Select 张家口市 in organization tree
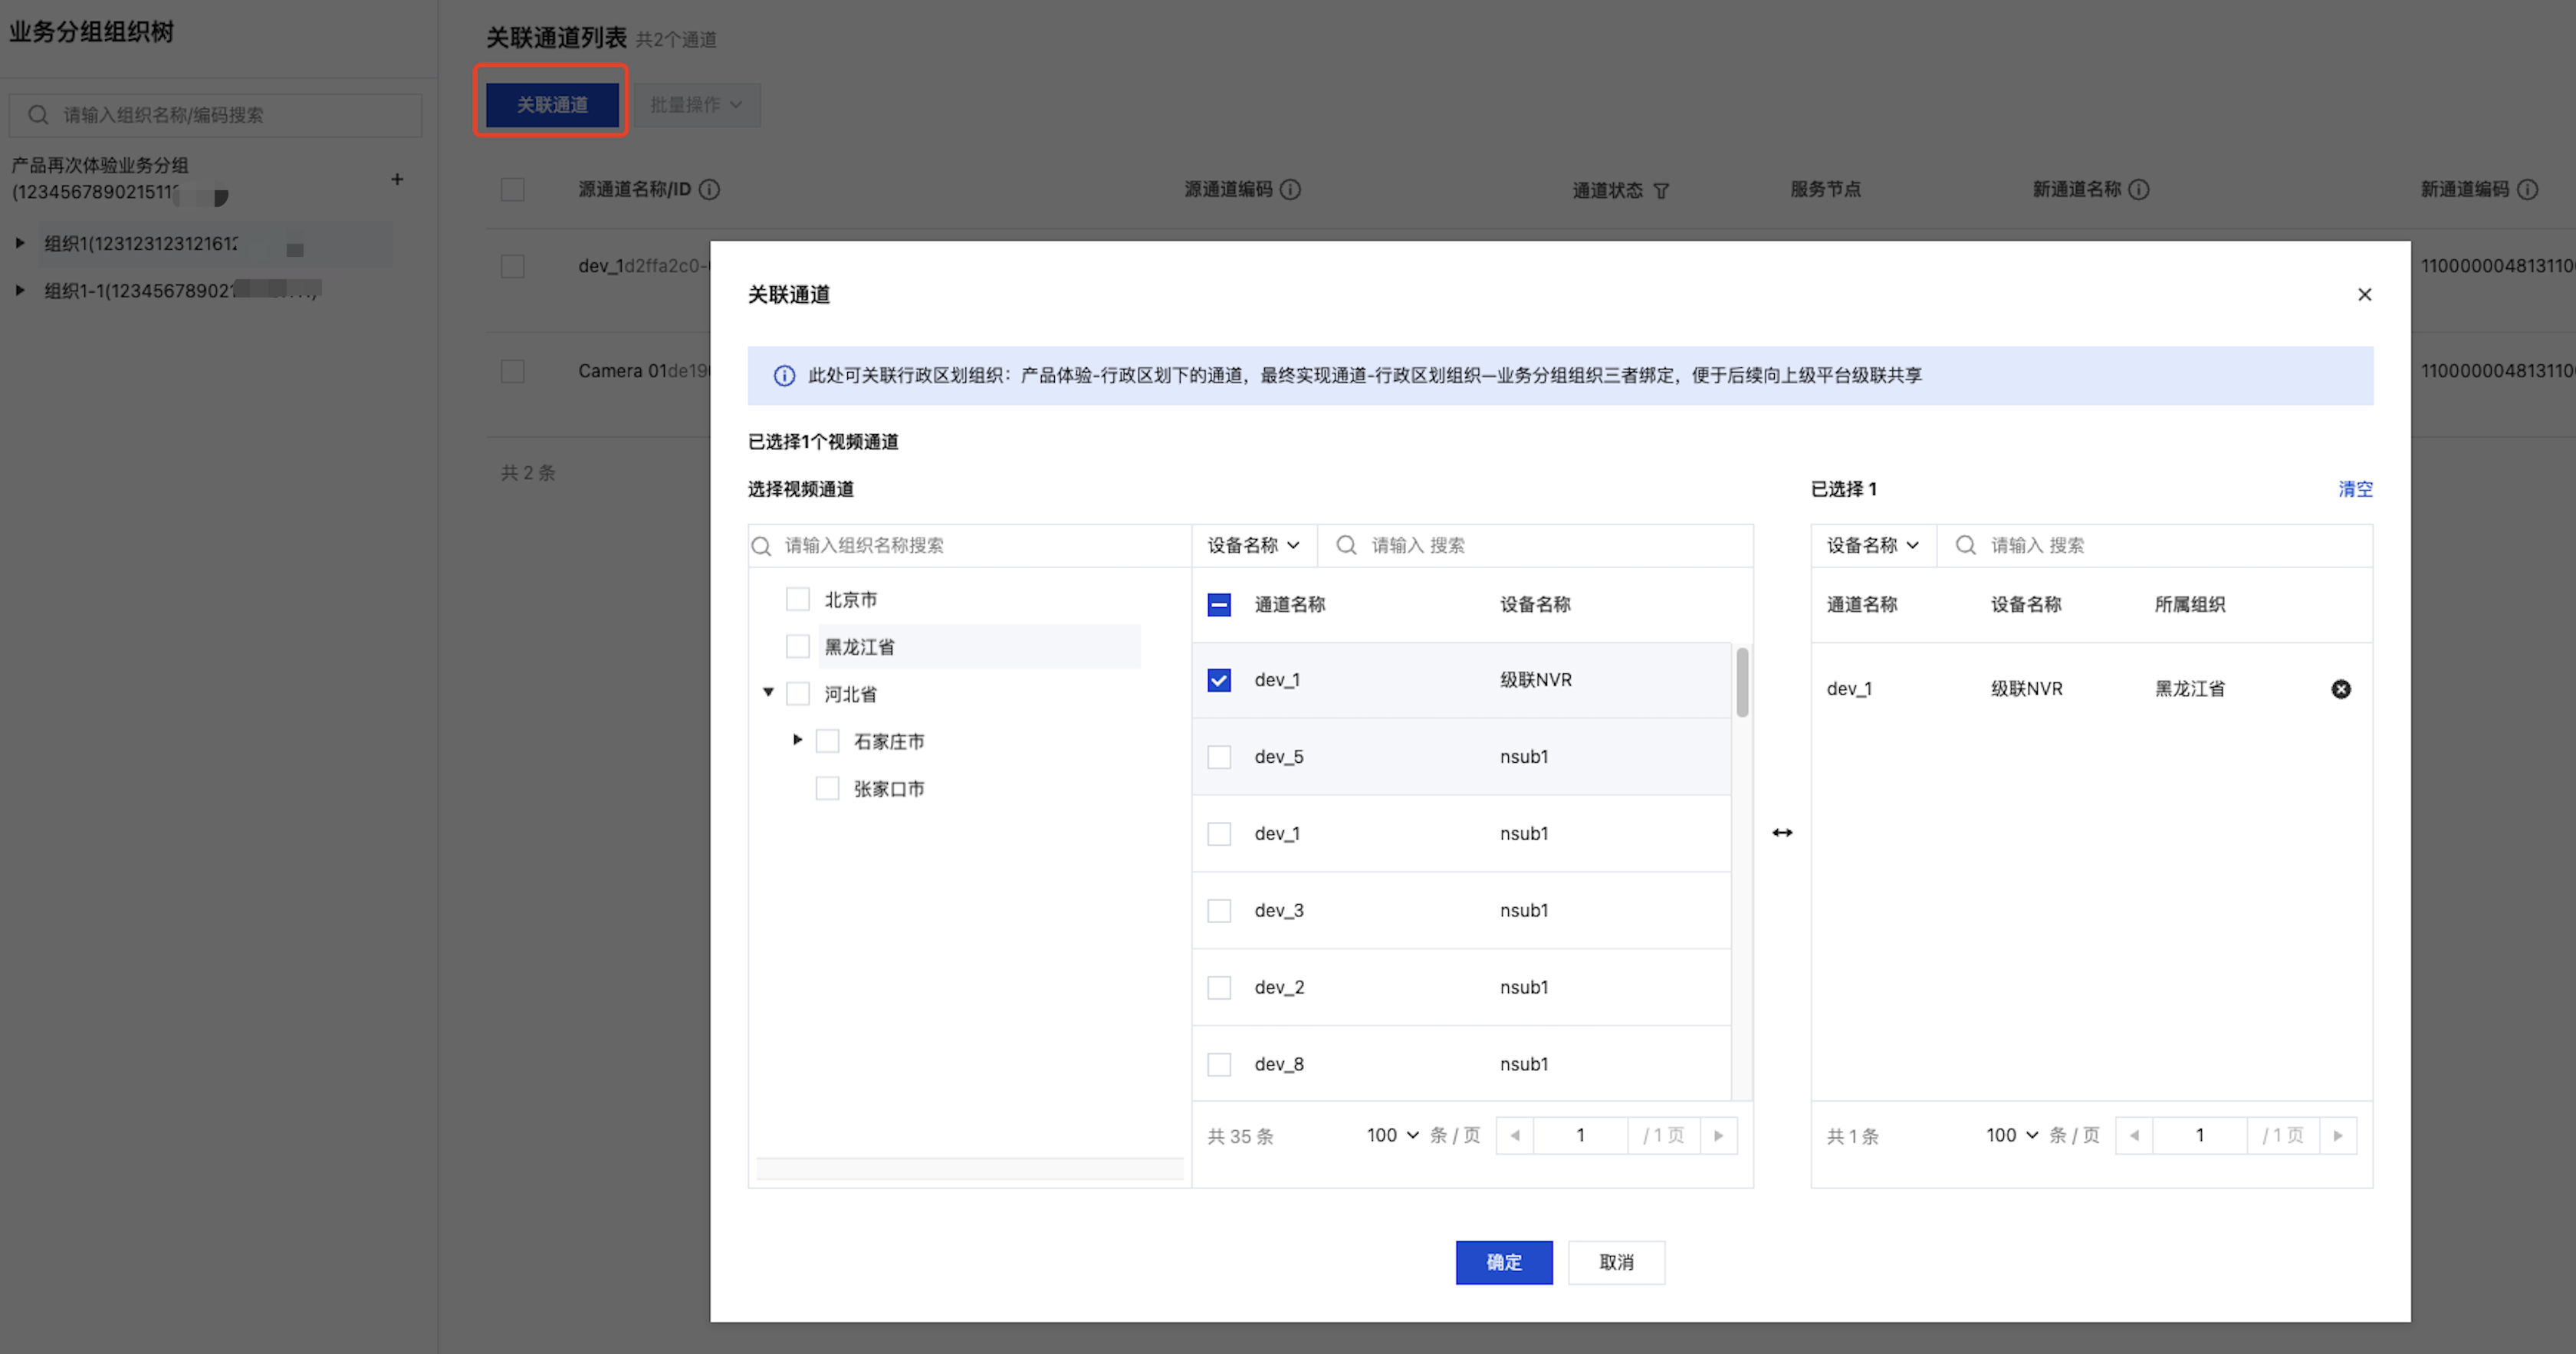 (888, 789)
